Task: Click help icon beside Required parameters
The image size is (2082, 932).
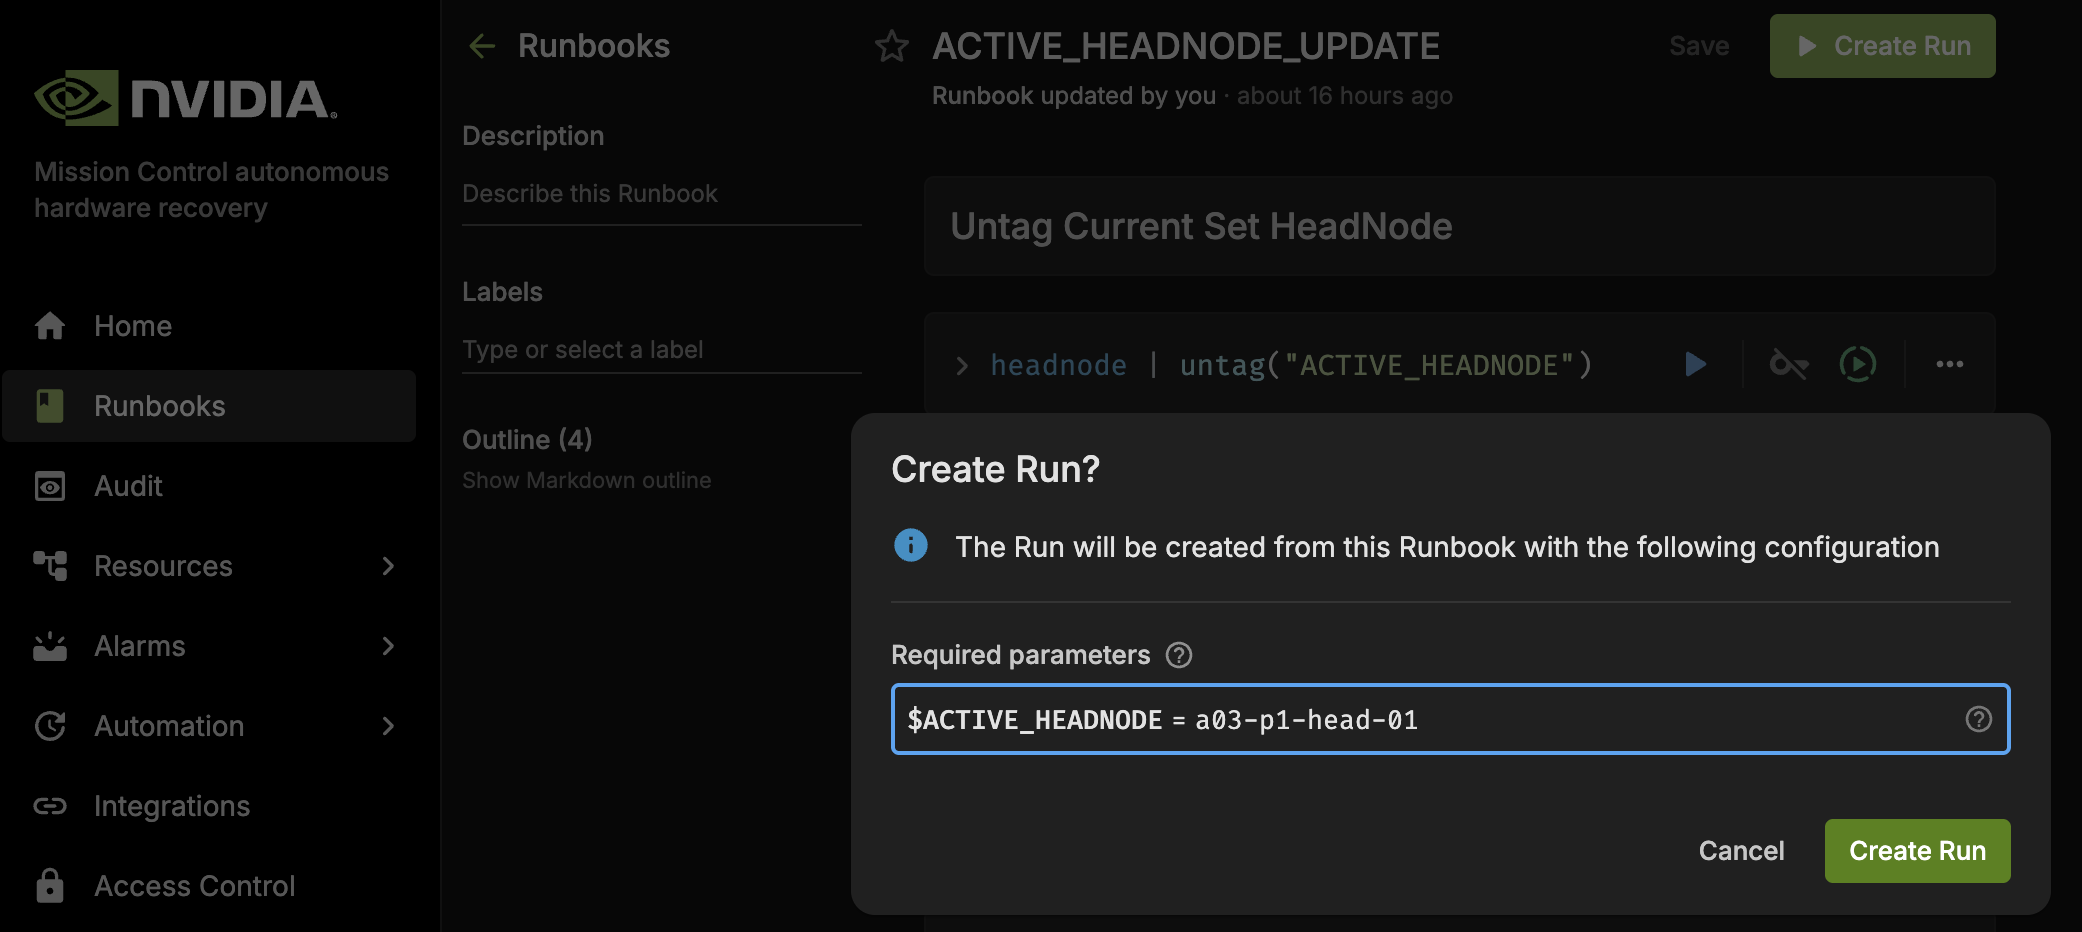Action: point(1179,655)
